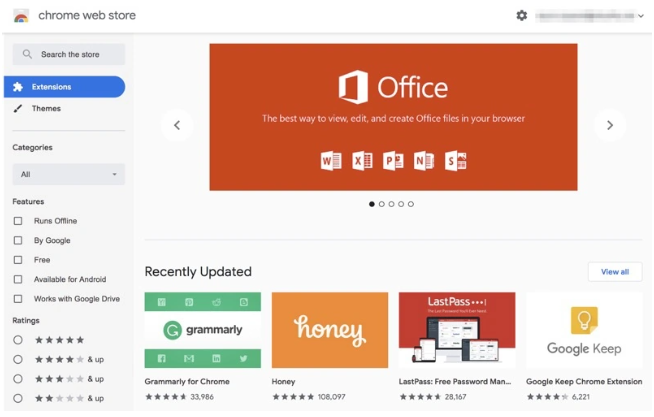The image size is (654, 417).
Task: Click the Sway icon in Office banner
Action: [x=455, y=161]
